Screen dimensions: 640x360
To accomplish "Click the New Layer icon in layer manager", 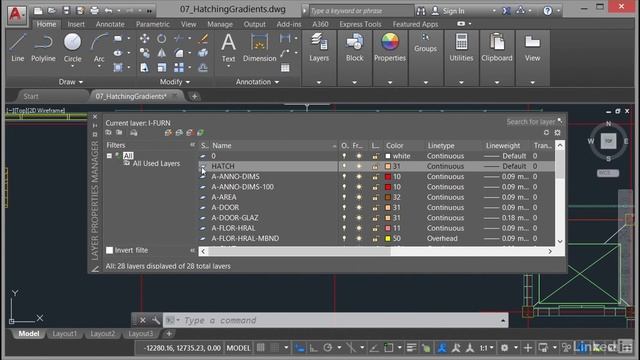I will click(168, 133).
